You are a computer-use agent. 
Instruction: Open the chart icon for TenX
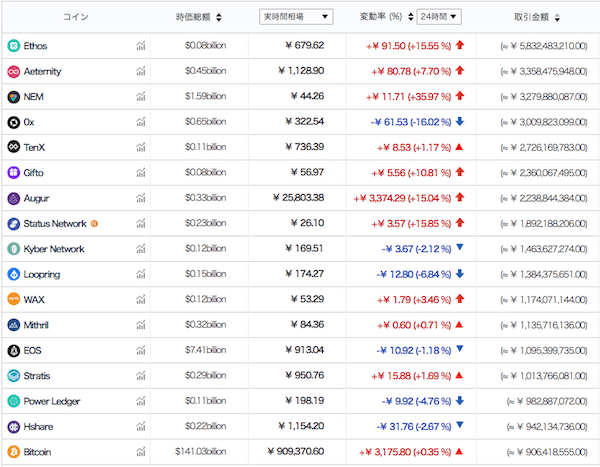(141, 147)
